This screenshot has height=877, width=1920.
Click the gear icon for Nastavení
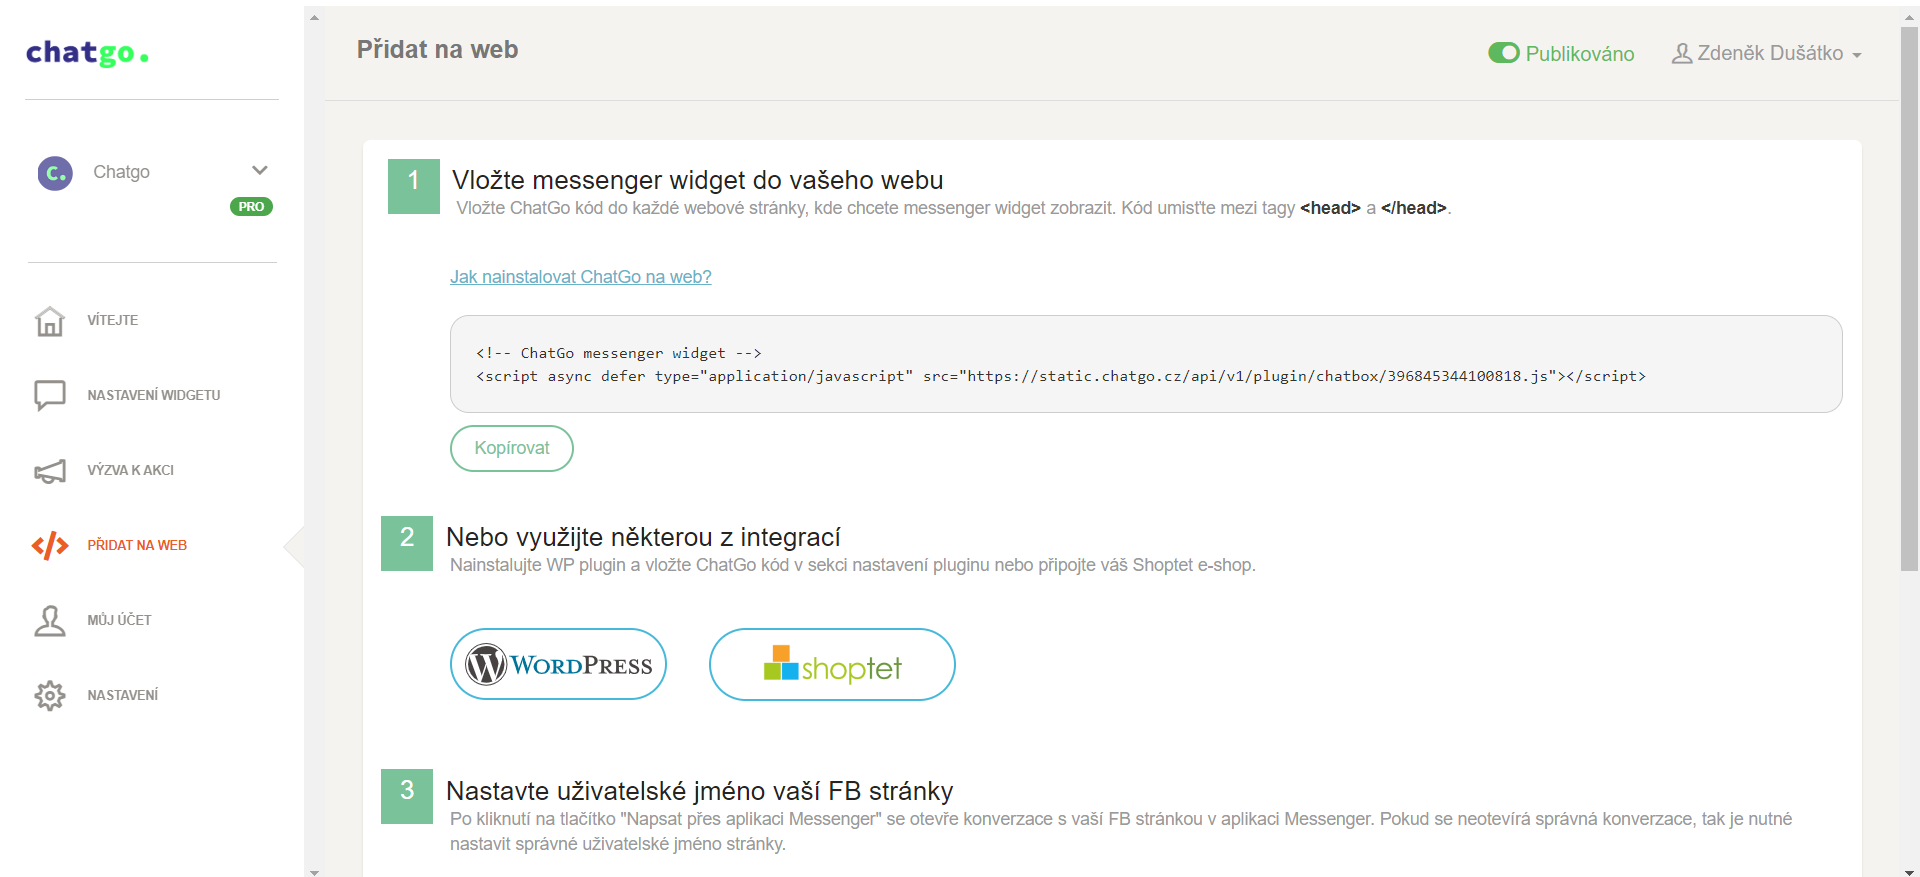(x=50, y=695)
